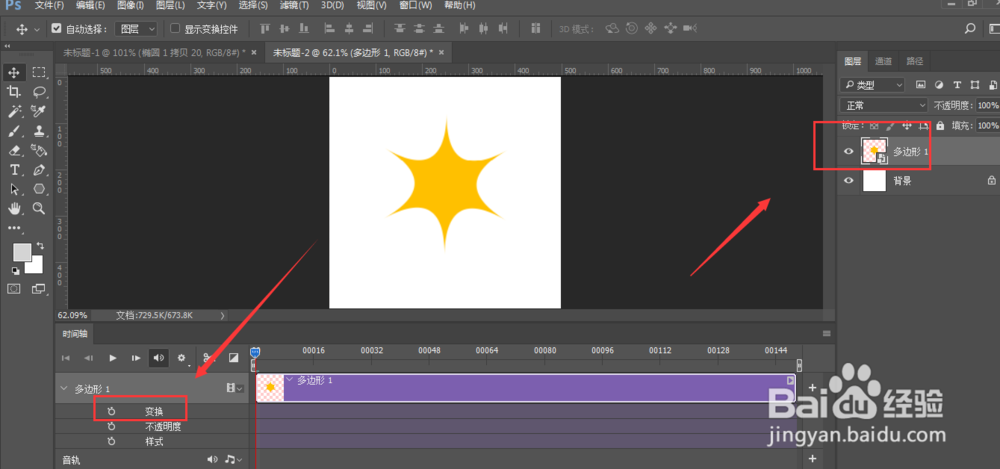
Task: Select the Eraser tool
Action: pyautogui.click(x=14, y=151)
